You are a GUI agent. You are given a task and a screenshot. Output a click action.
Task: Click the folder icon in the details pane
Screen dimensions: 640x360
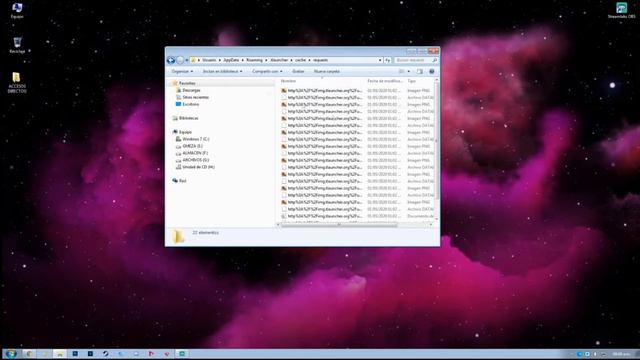[178, 236]
